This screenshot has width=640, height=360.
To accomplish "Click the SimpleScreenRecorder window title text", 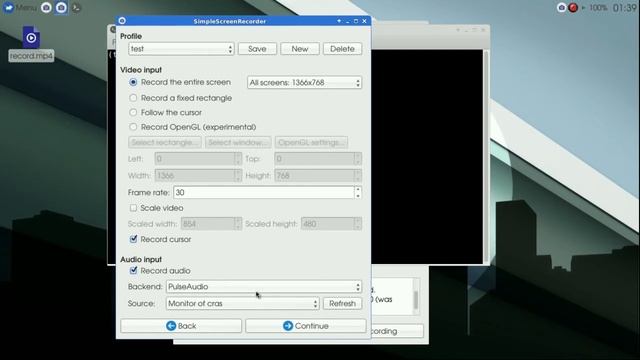I will [230, 21].
